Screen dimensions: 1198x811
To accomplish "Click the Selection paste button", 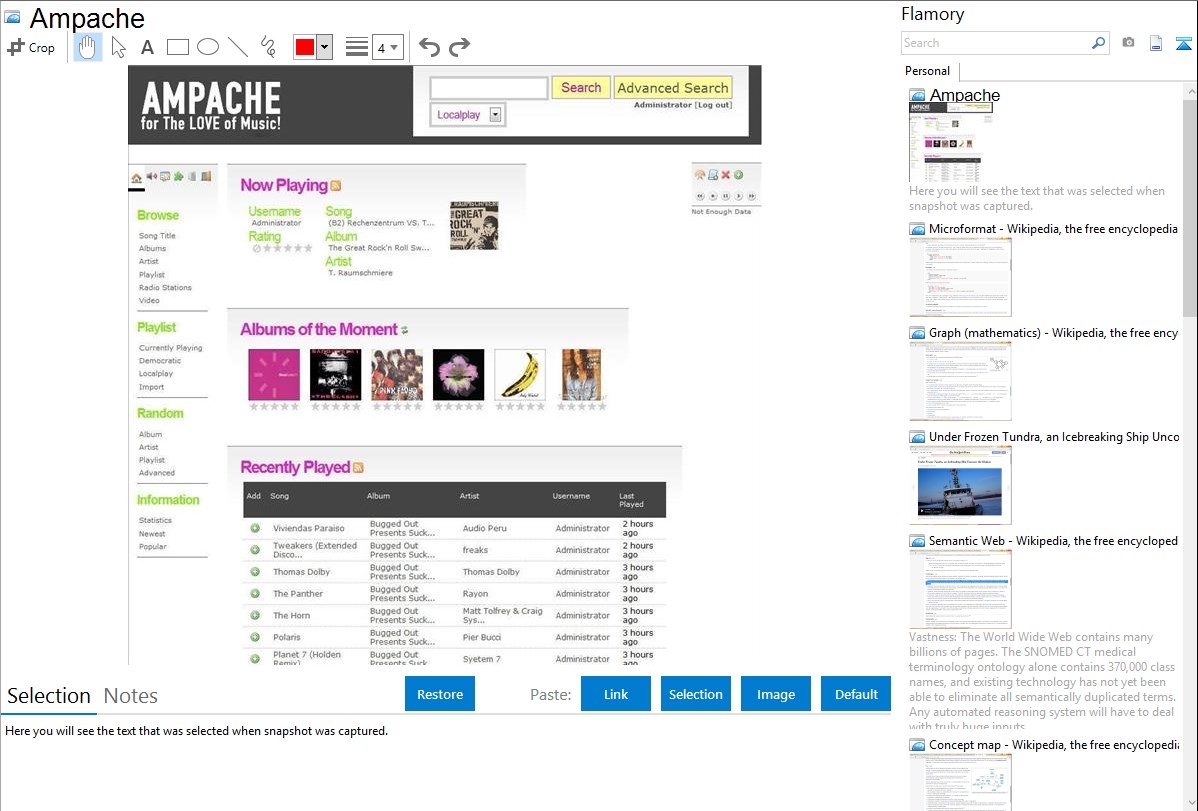I will 695,694.
